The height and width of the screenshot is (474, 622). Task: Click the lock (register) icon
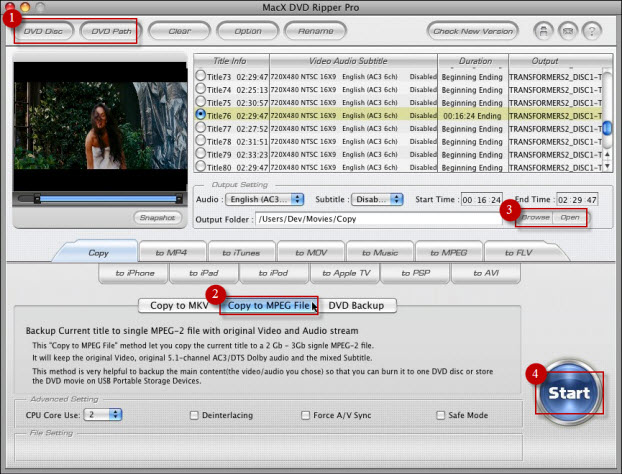543,31
